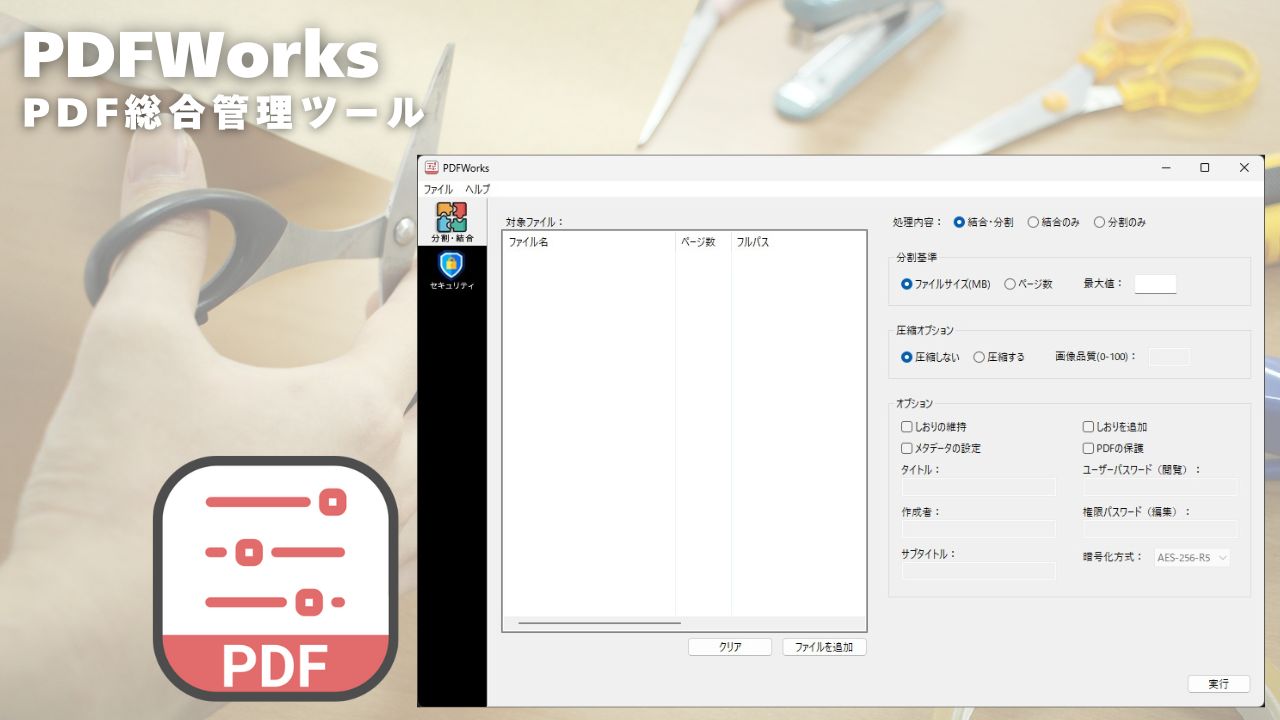This screenshot has height=720, width=1280.
Task: Open the 分割・結合 split-merge panel icon
Action: pyautogui.click(x=452, y=222)
